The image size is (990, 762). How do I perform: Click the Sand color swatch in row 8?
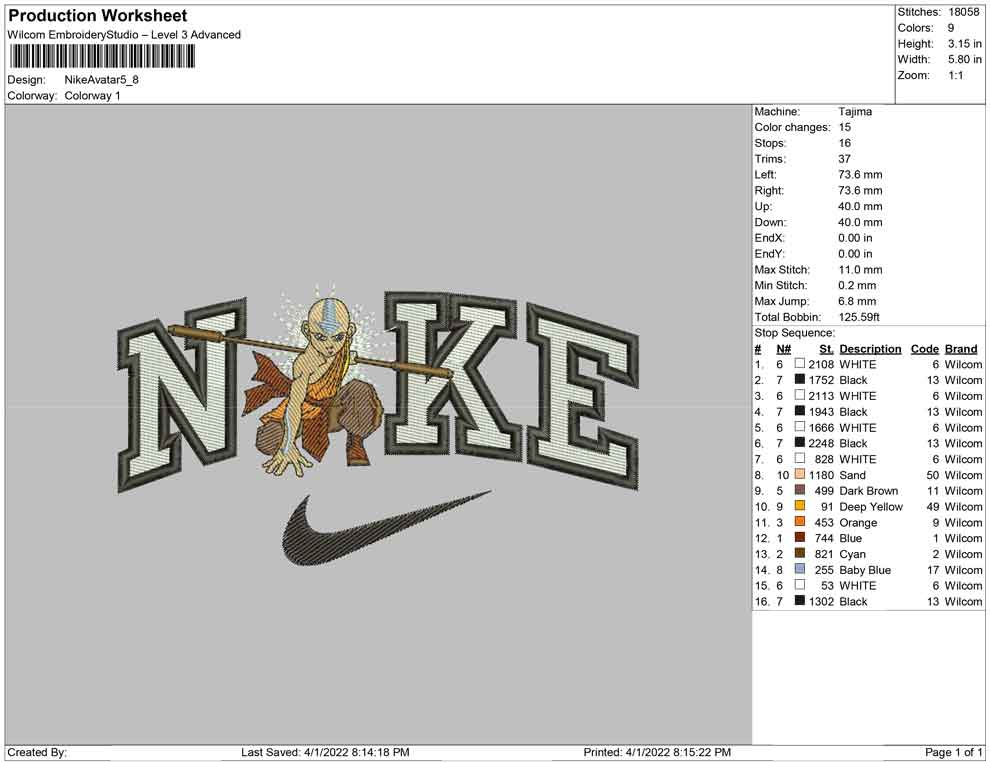[800, 474]
